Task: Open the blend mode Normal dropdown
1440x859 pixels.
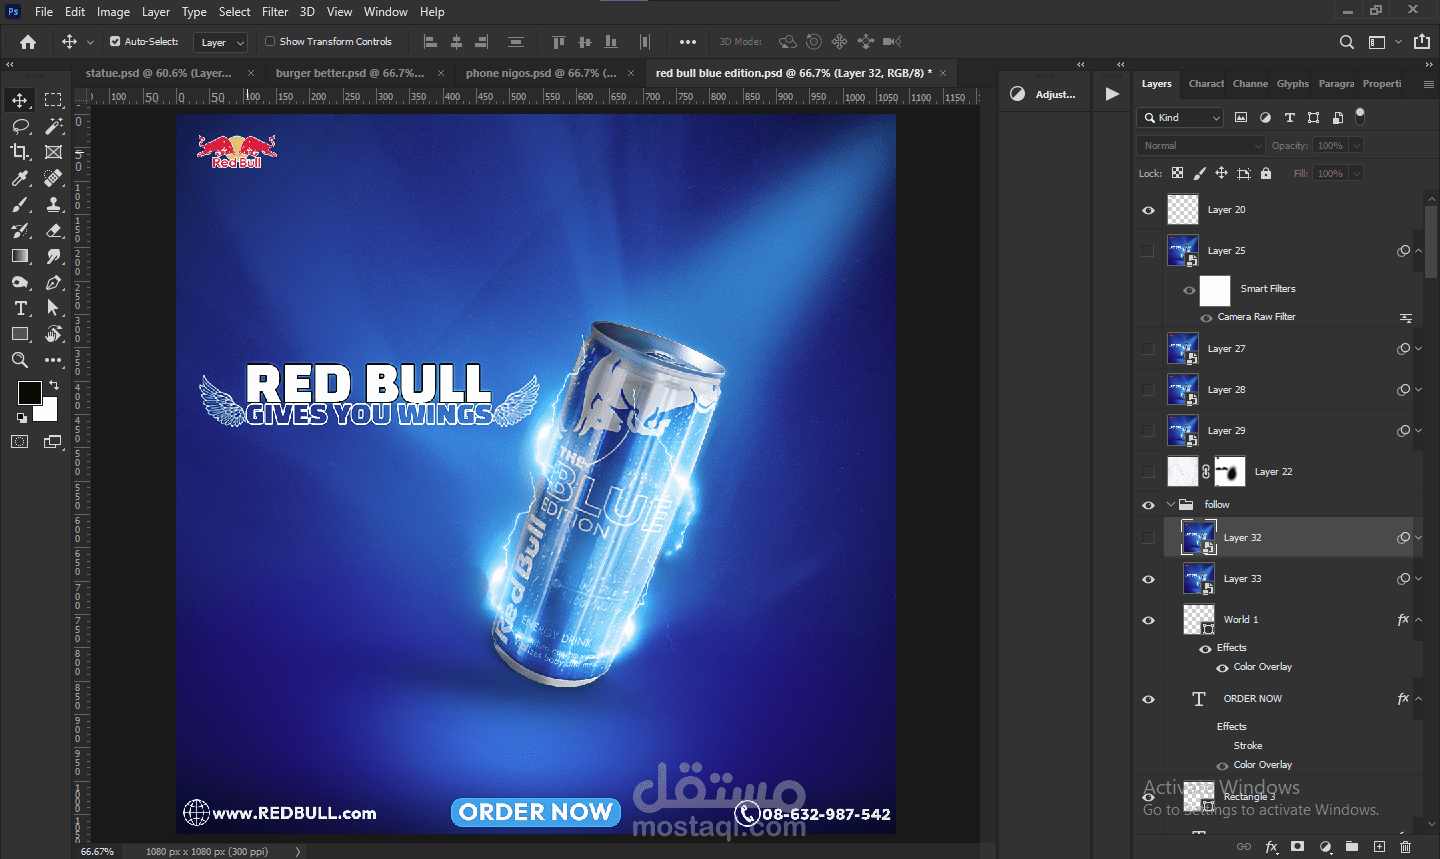Action: tap(1202, 146)
